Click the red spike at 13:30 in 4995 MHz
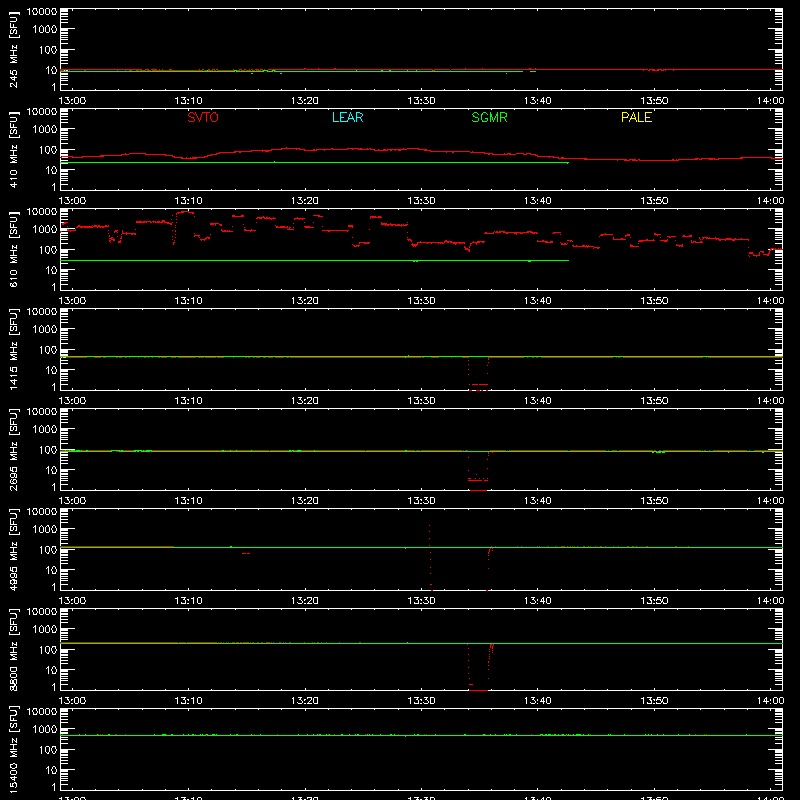The height and width of the screenshot is (800, 800). [430, 557]
